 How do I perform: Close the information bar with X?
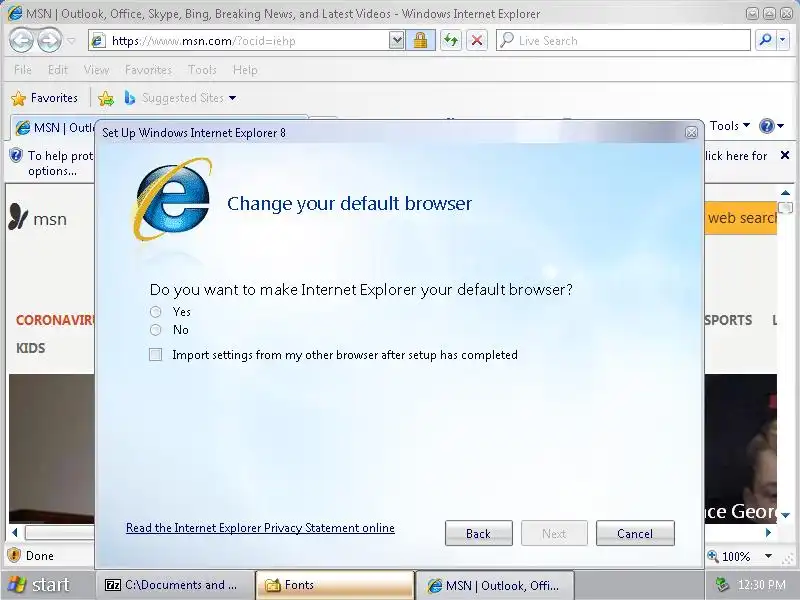[785, 155]
